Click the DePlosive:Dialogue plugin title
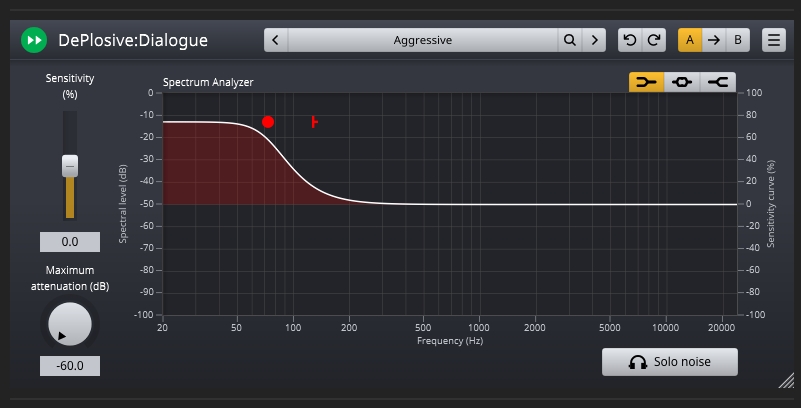801x408 pixels. 133,40
